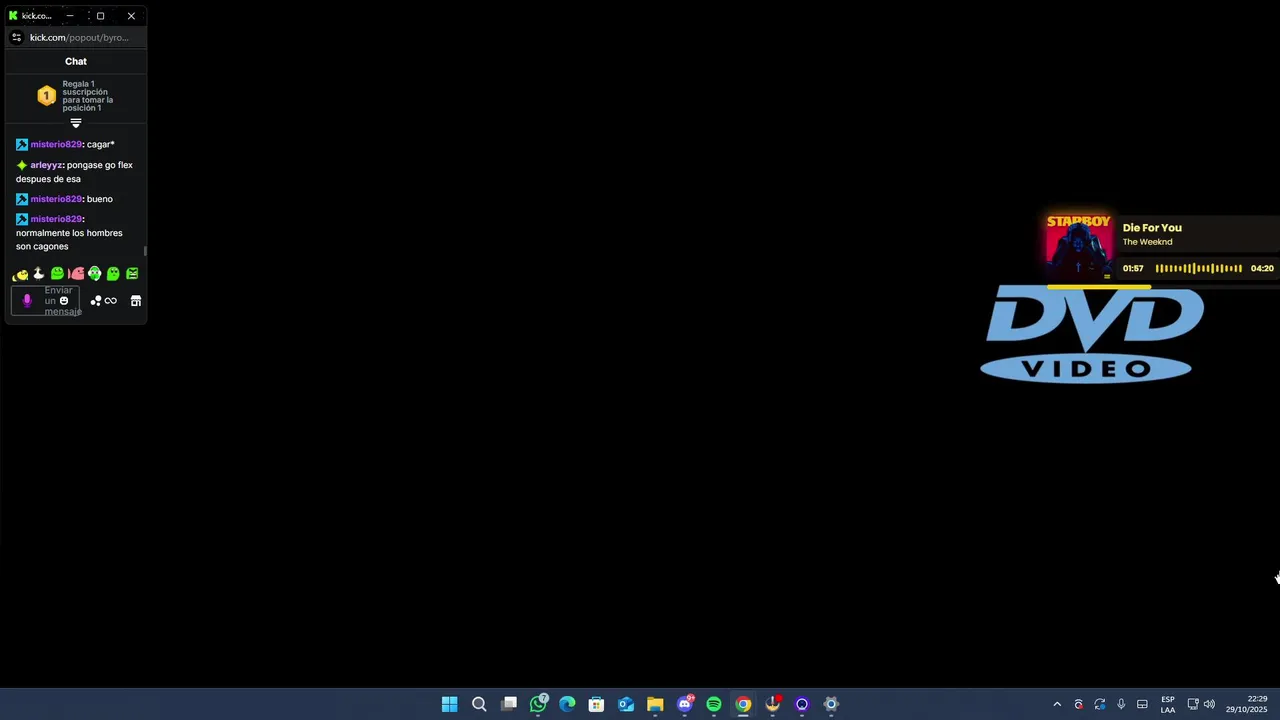Expand hidden system tray icons chevron
The image size is (1280, 720).
(x=1057, y=704)
